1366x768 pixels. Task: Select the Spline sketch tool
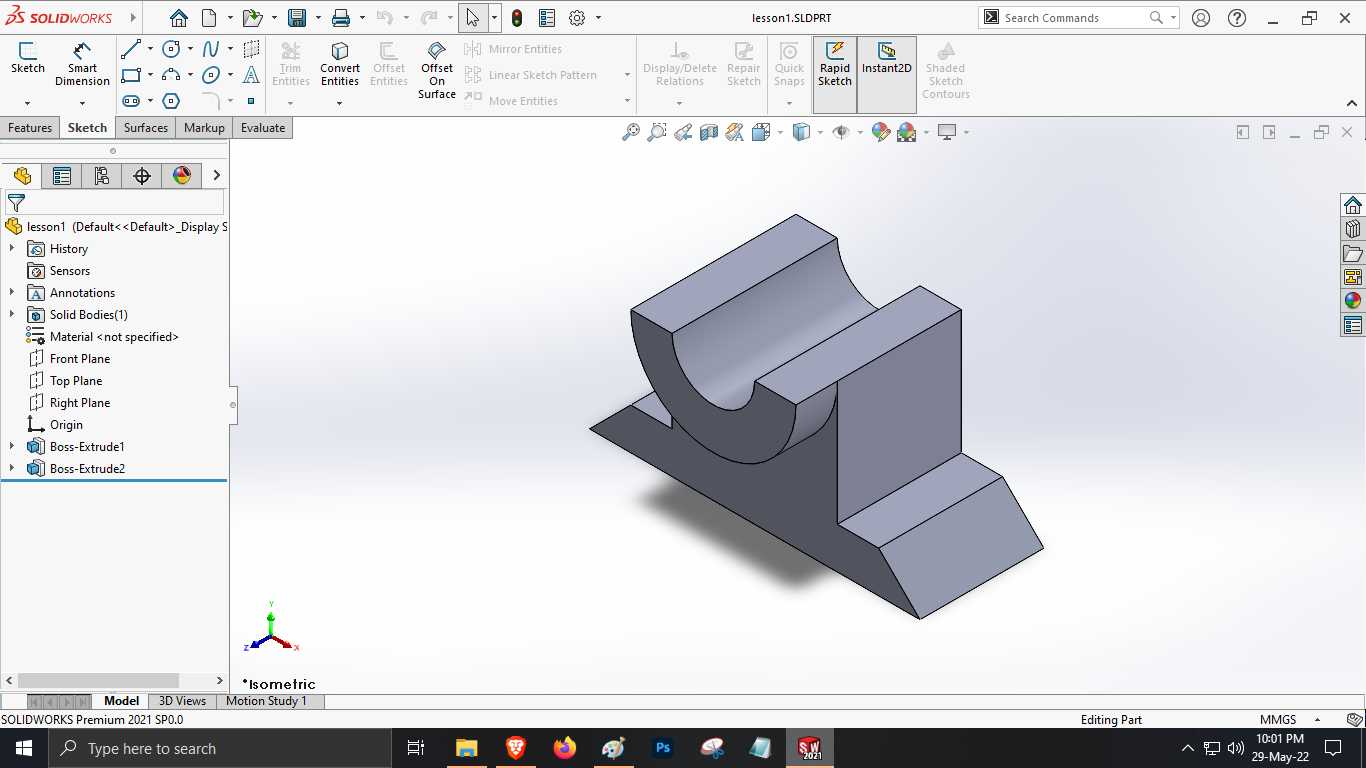click(211, 49)
